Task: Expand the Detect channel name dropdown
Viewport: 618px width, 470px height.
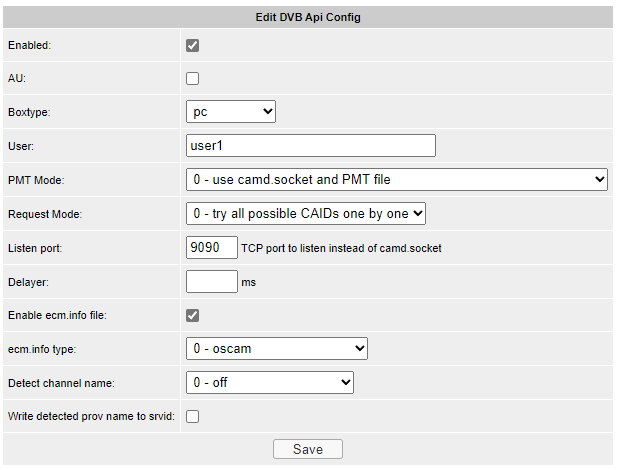Action: tap(270, 382)
